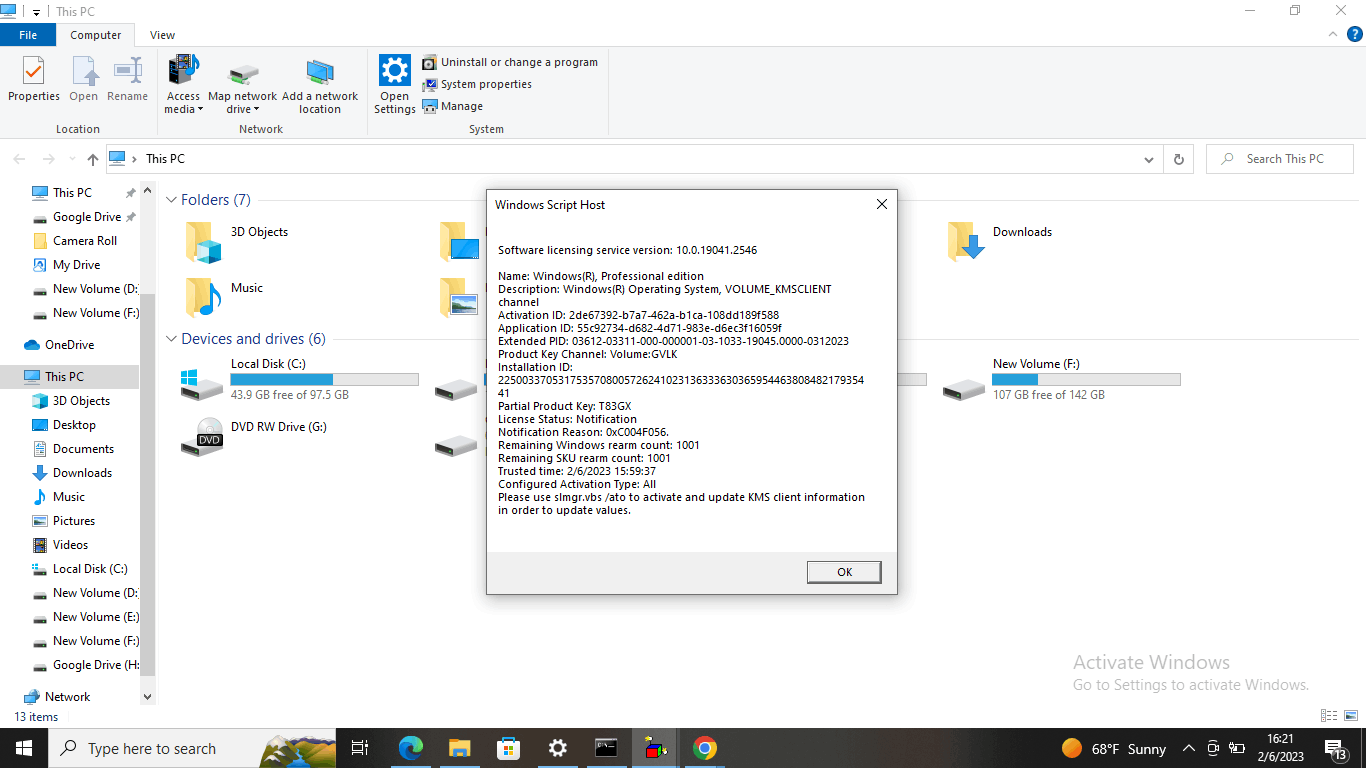The height and width of the screenshot is (768, 1366).
Task: Open Google Chrome from taskbar
Action: pos(705,748)
